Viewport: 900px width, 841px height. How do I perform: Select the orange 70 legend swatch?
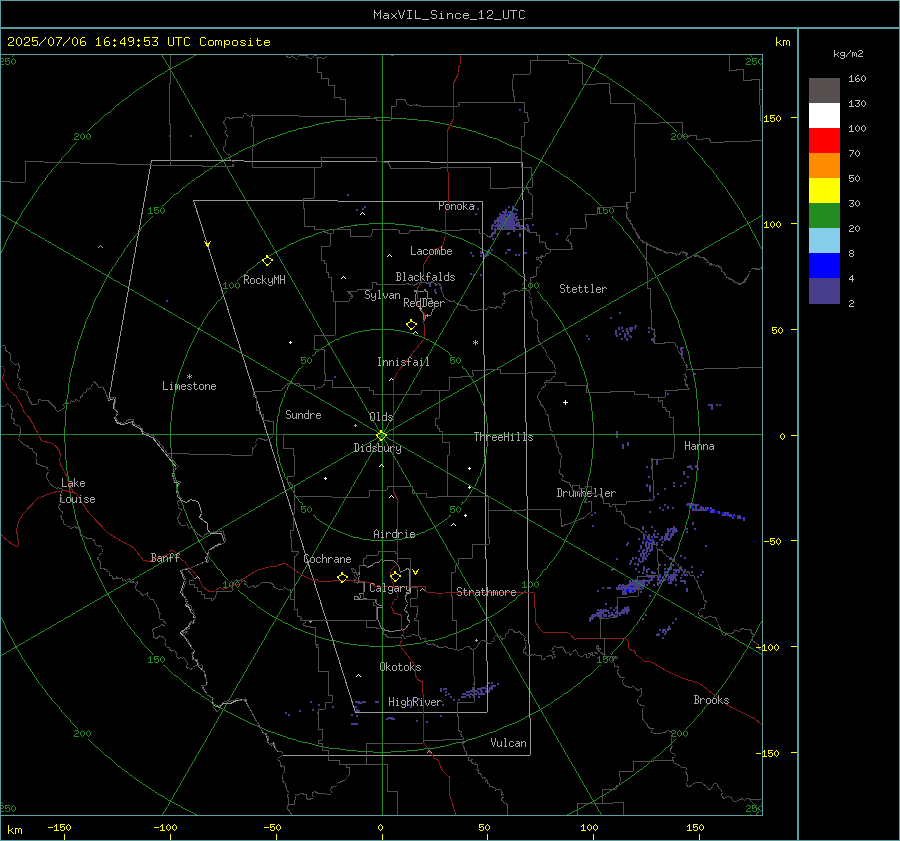coord(824,165)
